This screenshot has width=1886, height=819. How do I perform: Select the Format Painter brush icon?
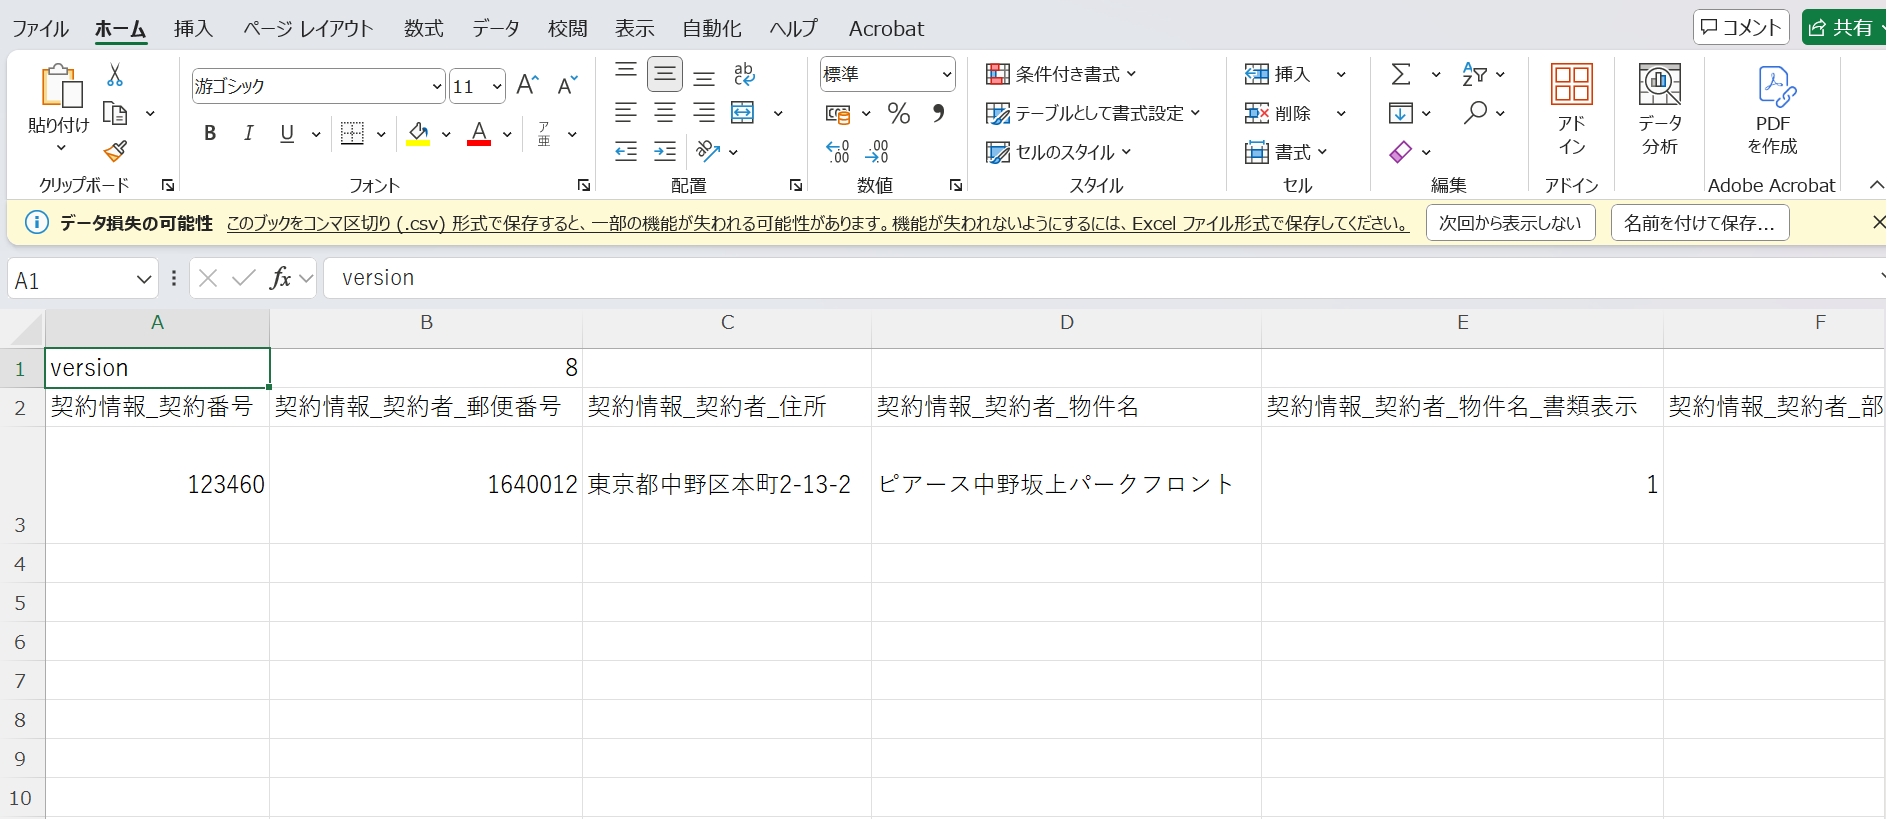[x=115, y=151]
